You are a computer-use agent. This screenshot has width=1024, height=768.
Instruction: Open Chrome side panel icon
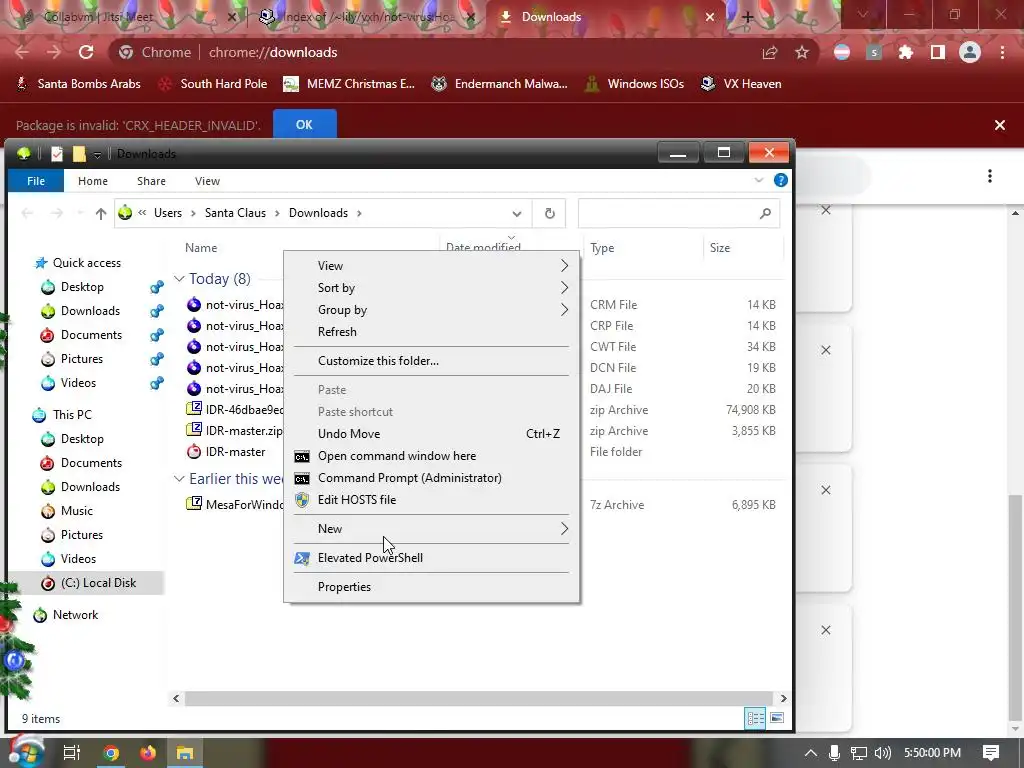click(x=938, y=52)
